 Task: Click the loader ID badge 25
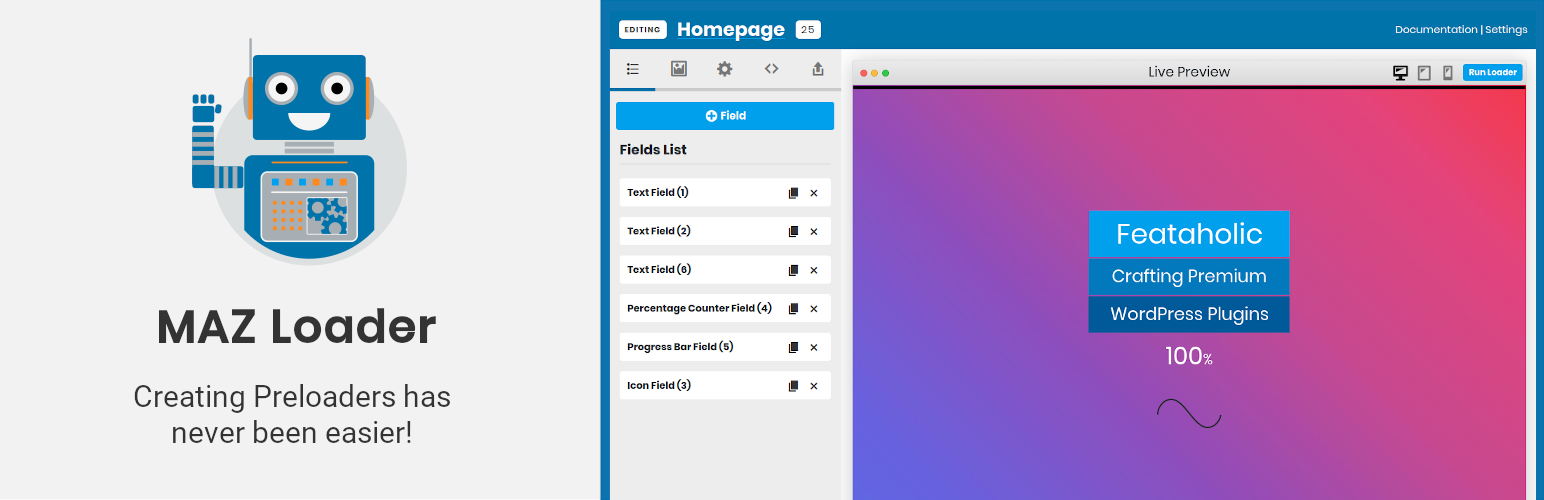click(x=808, y=29)
